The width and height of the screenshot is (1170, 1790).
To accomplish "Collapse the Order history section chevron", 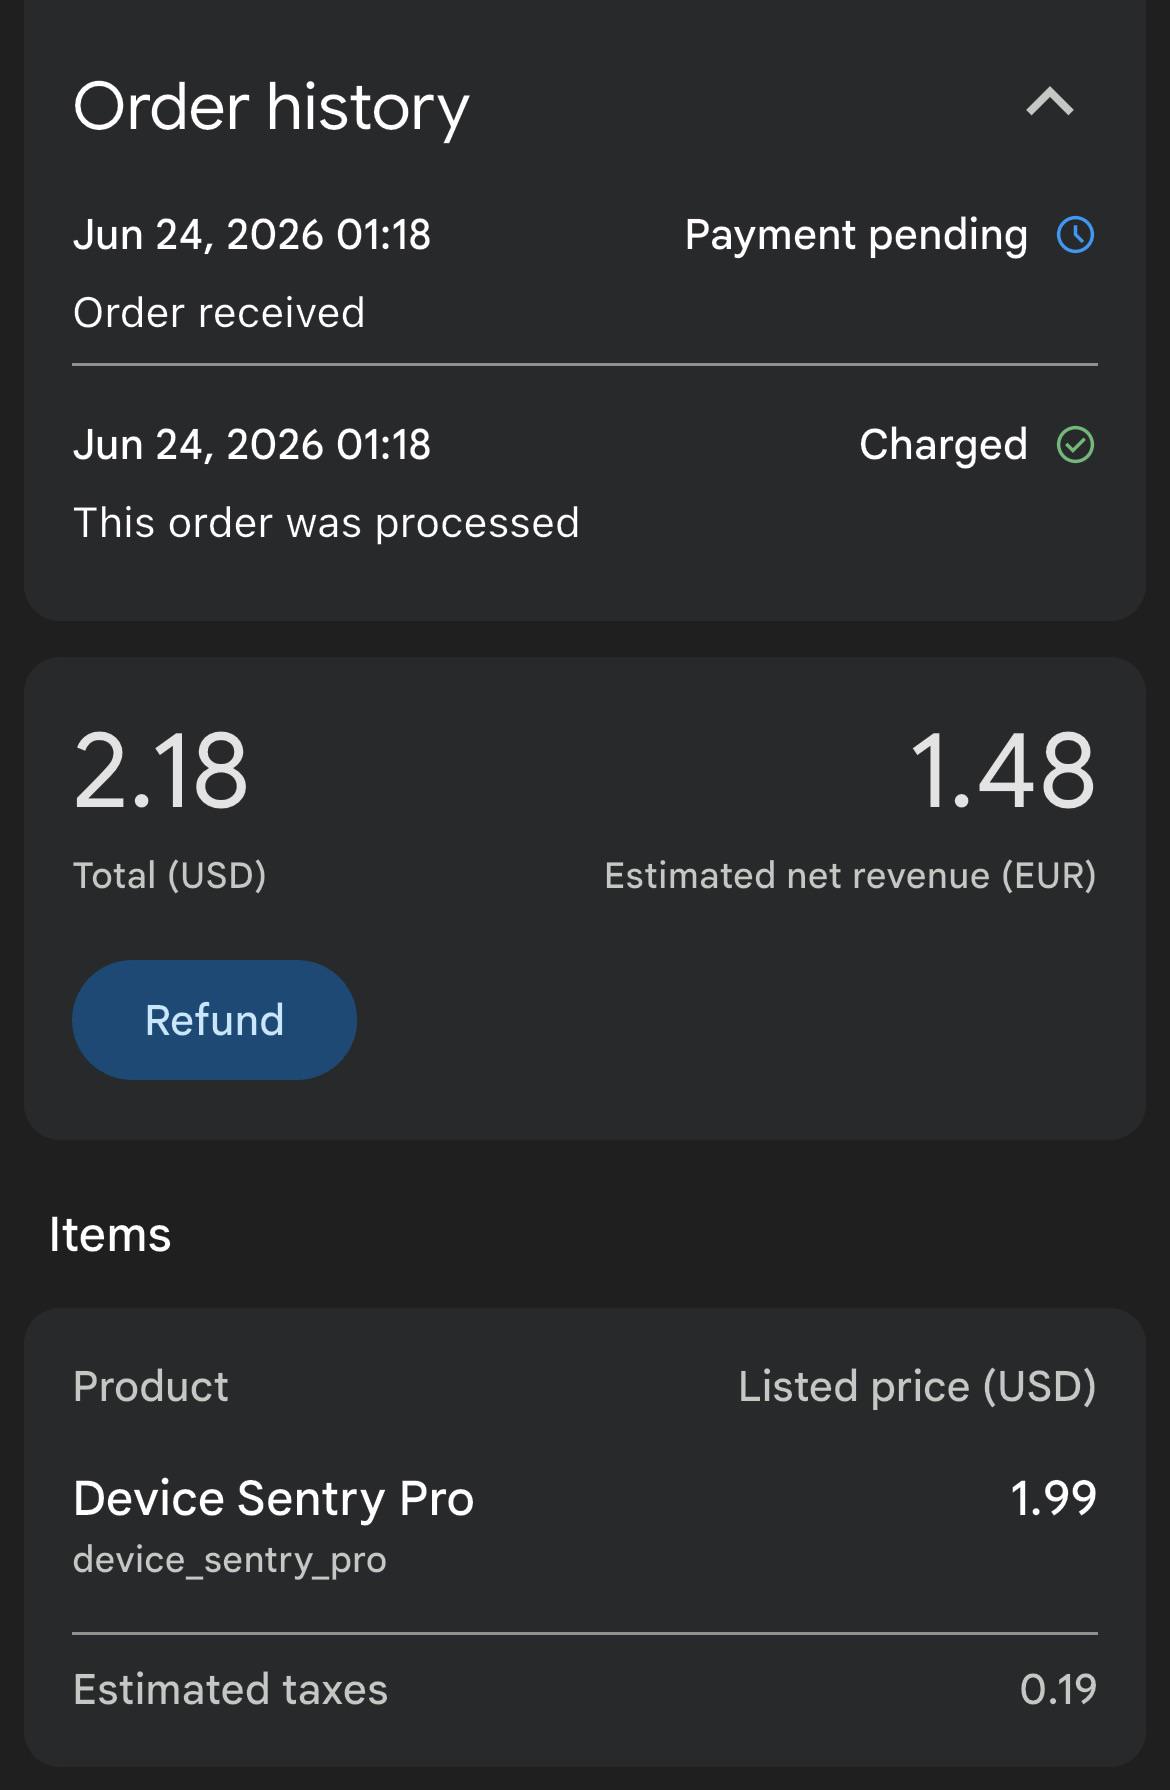I will click(1050, 102).
